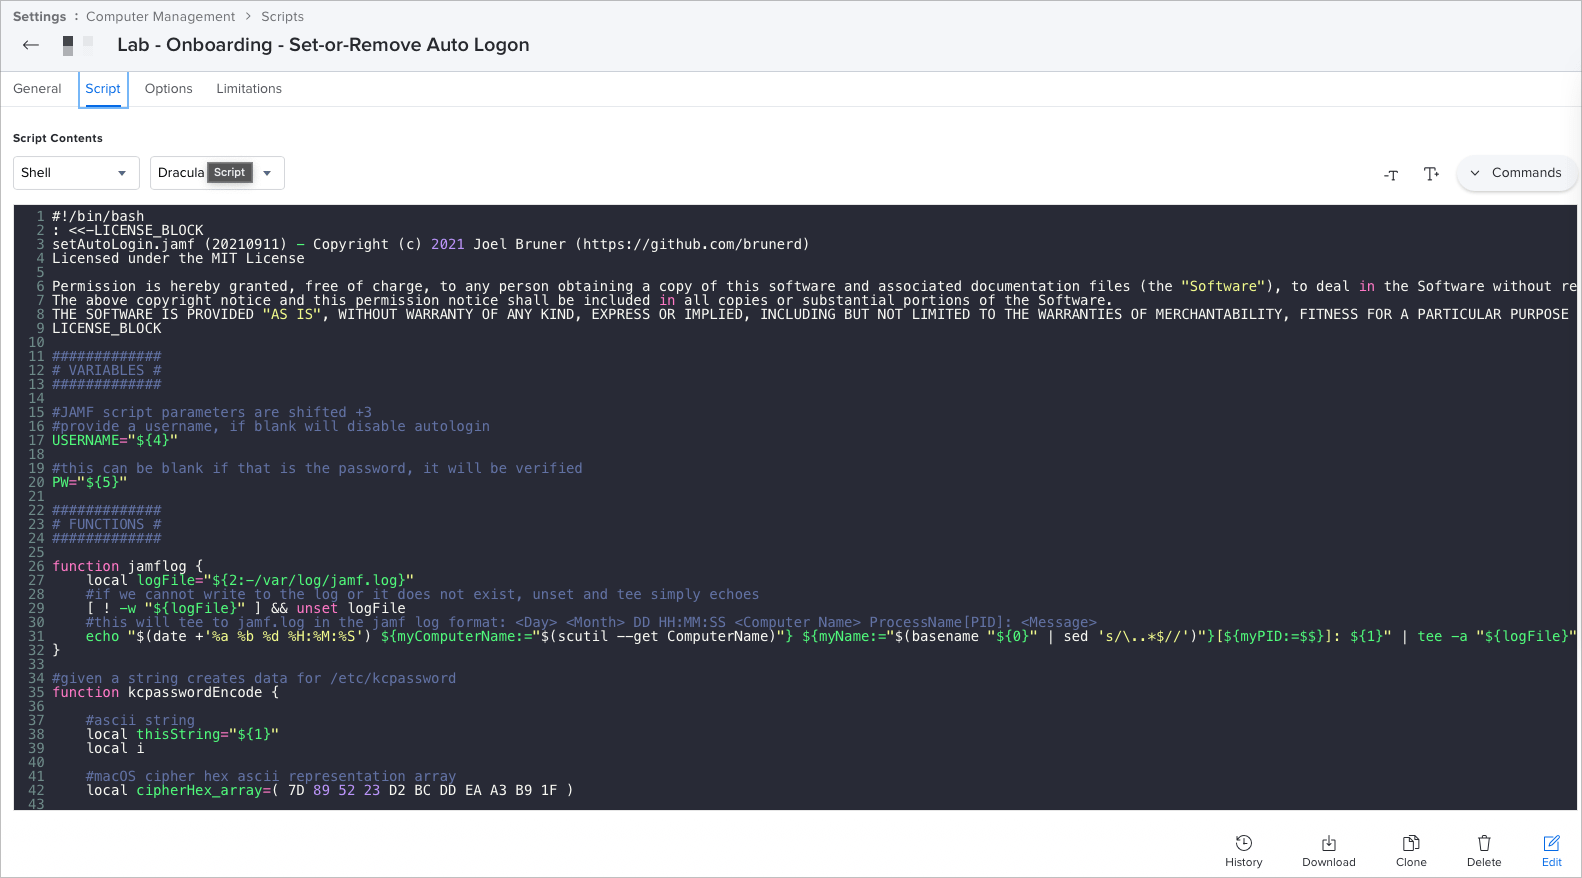Open the Limitations tab
This screenshot has height=878, width=1582.
tap(249, 89)
